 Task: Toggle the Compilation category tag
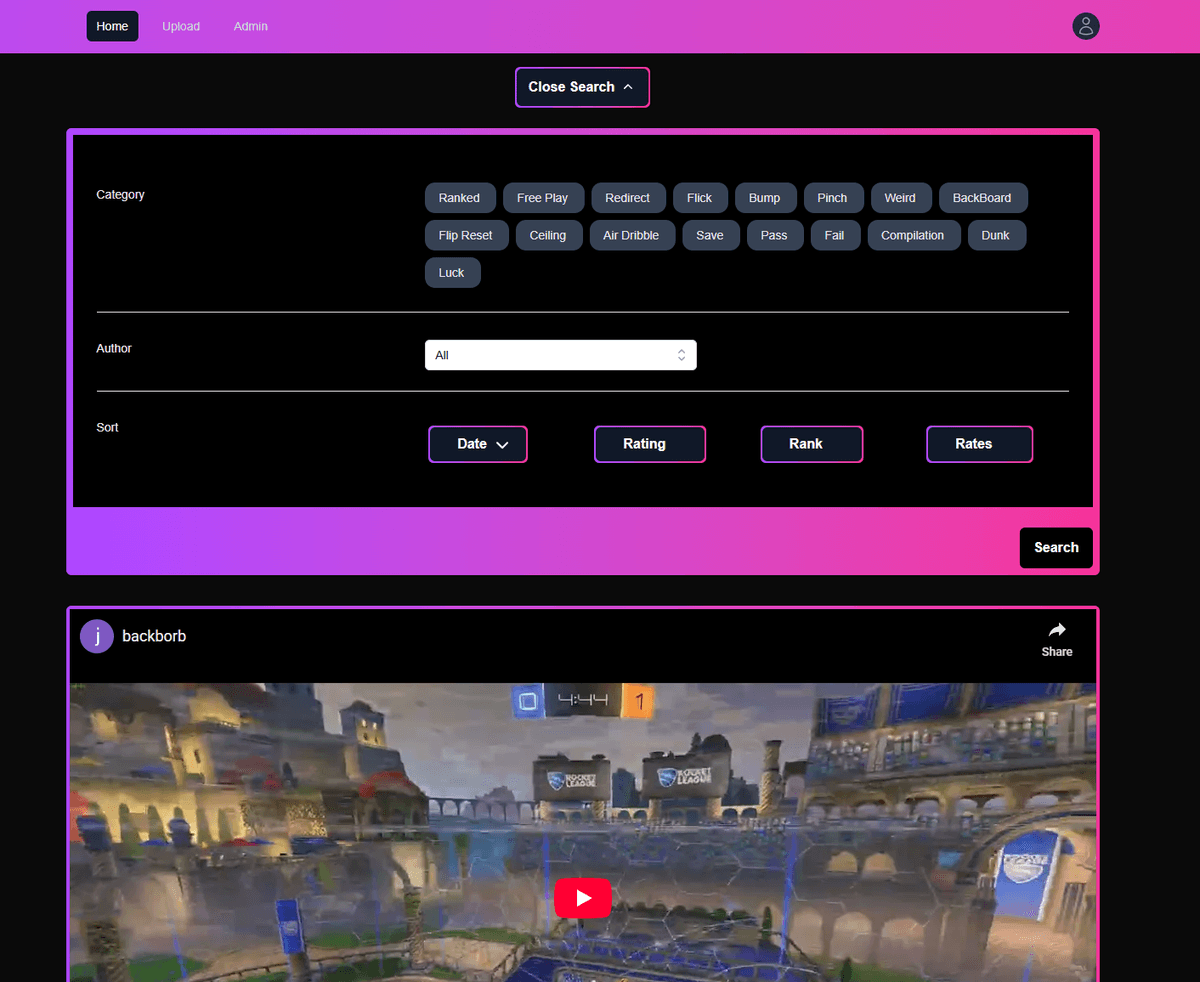coord(912,236)
